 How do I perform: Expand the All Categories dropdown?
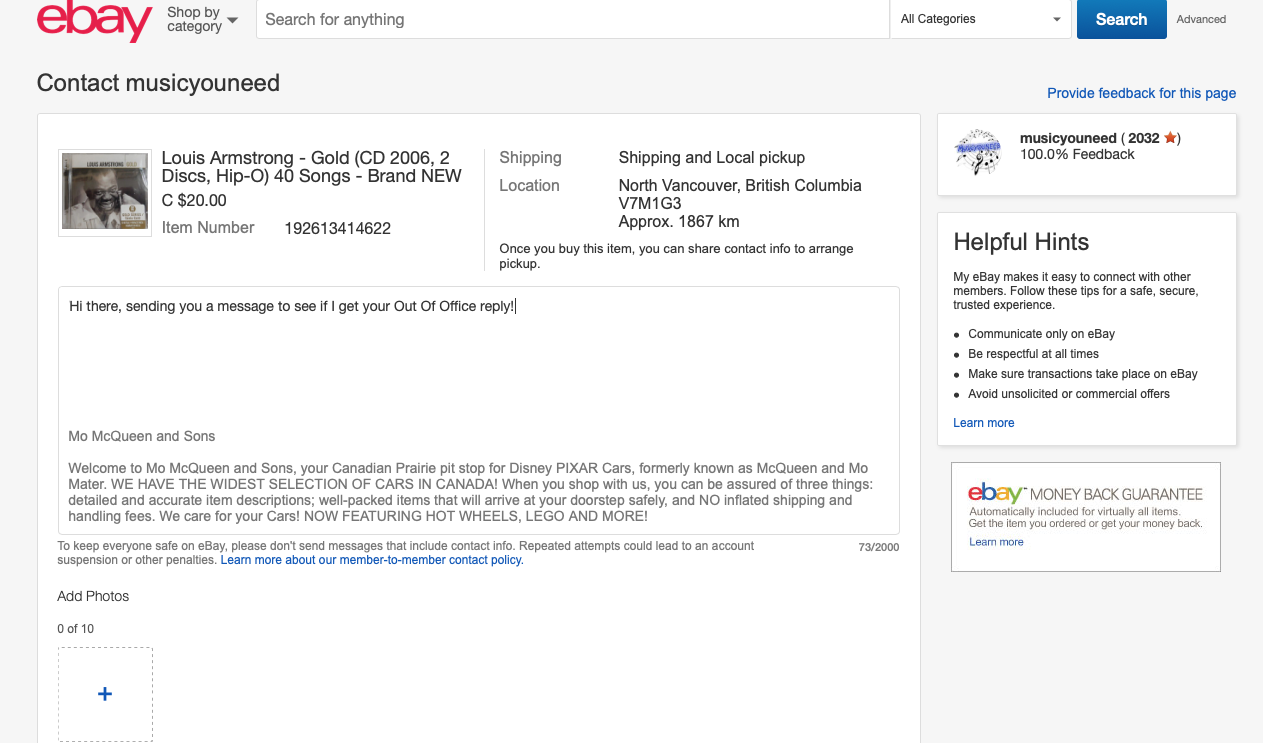(979, 19)
